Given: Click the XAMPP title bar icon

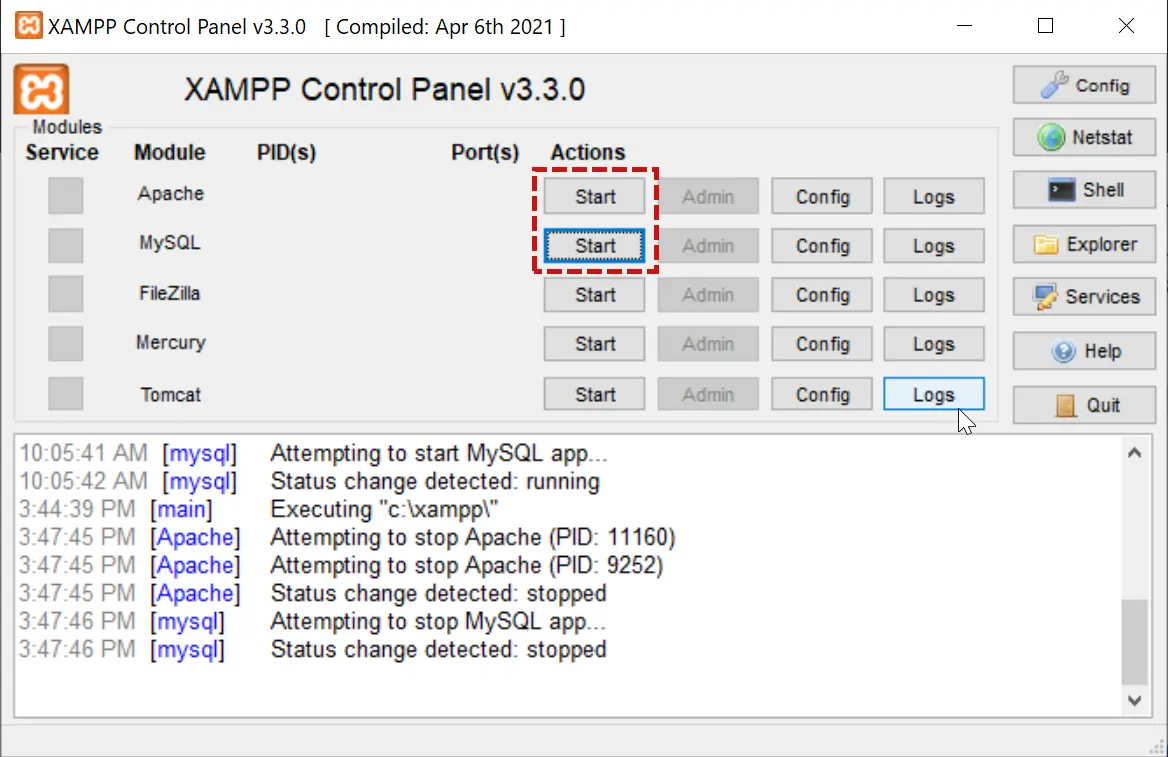Looking at the screenshot, I should tap(28, 25).
